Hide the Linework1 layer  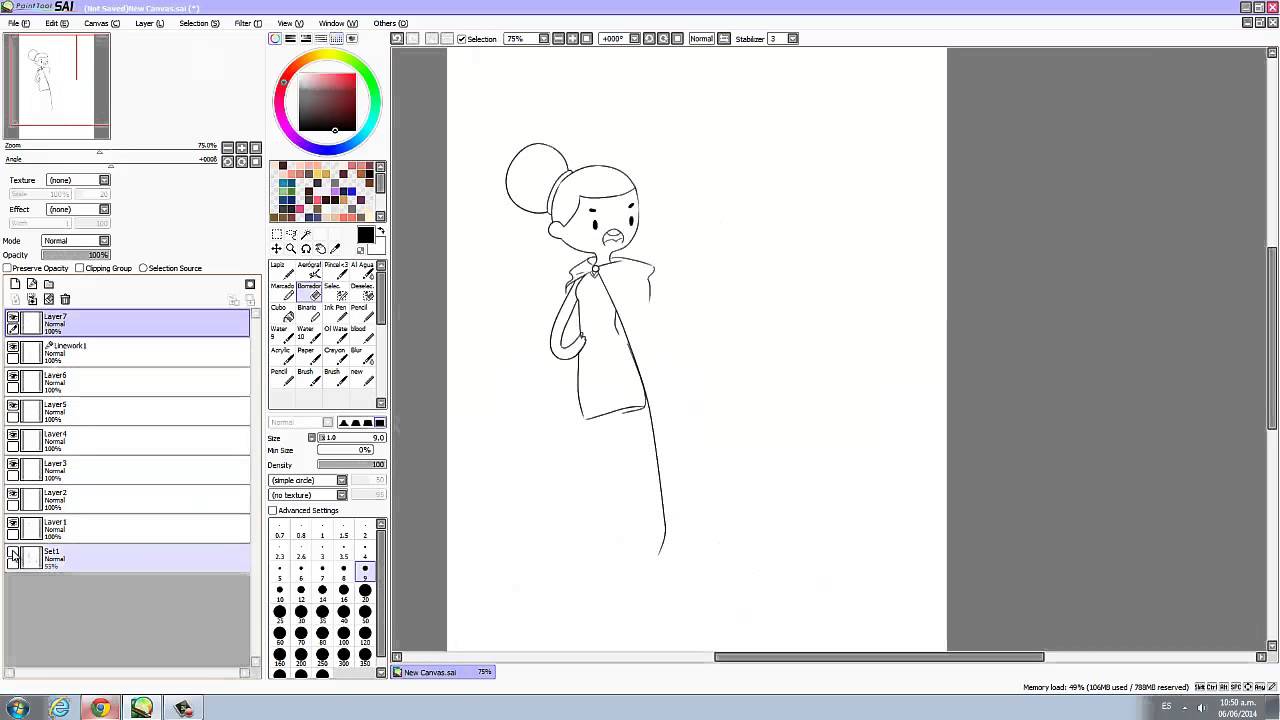pyautogui.click(x=13, y=346)
